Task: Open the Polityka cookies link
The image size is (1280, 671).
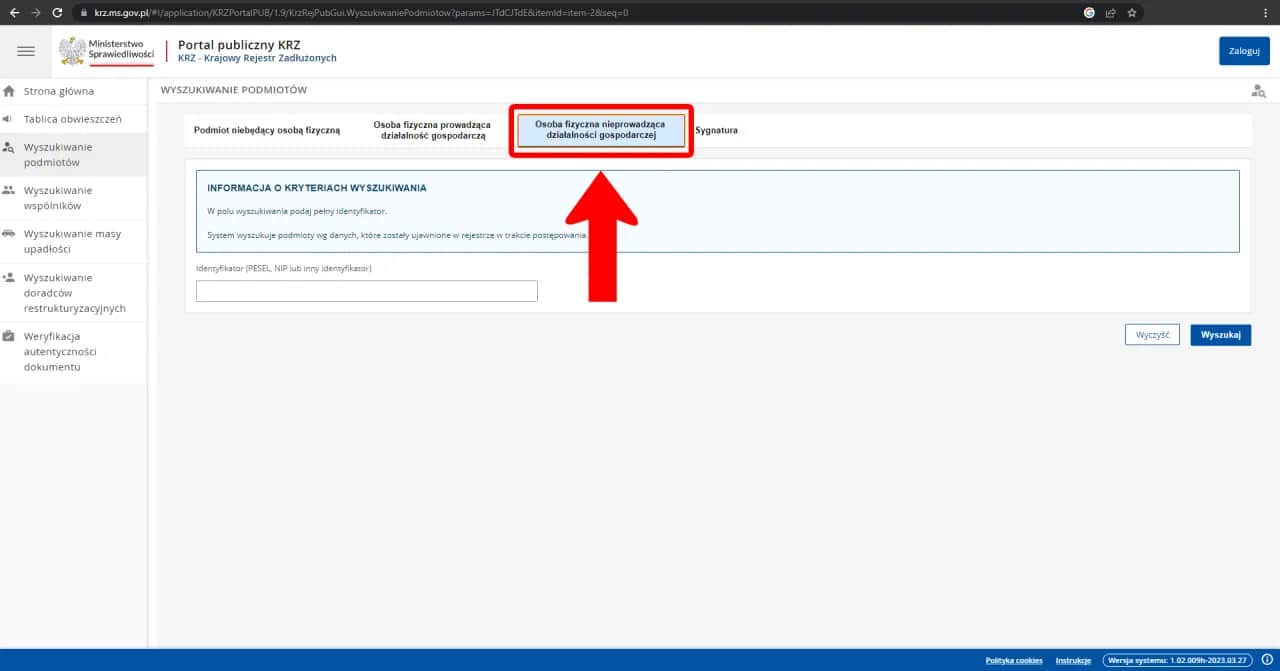Action: tap(1014, 660)
